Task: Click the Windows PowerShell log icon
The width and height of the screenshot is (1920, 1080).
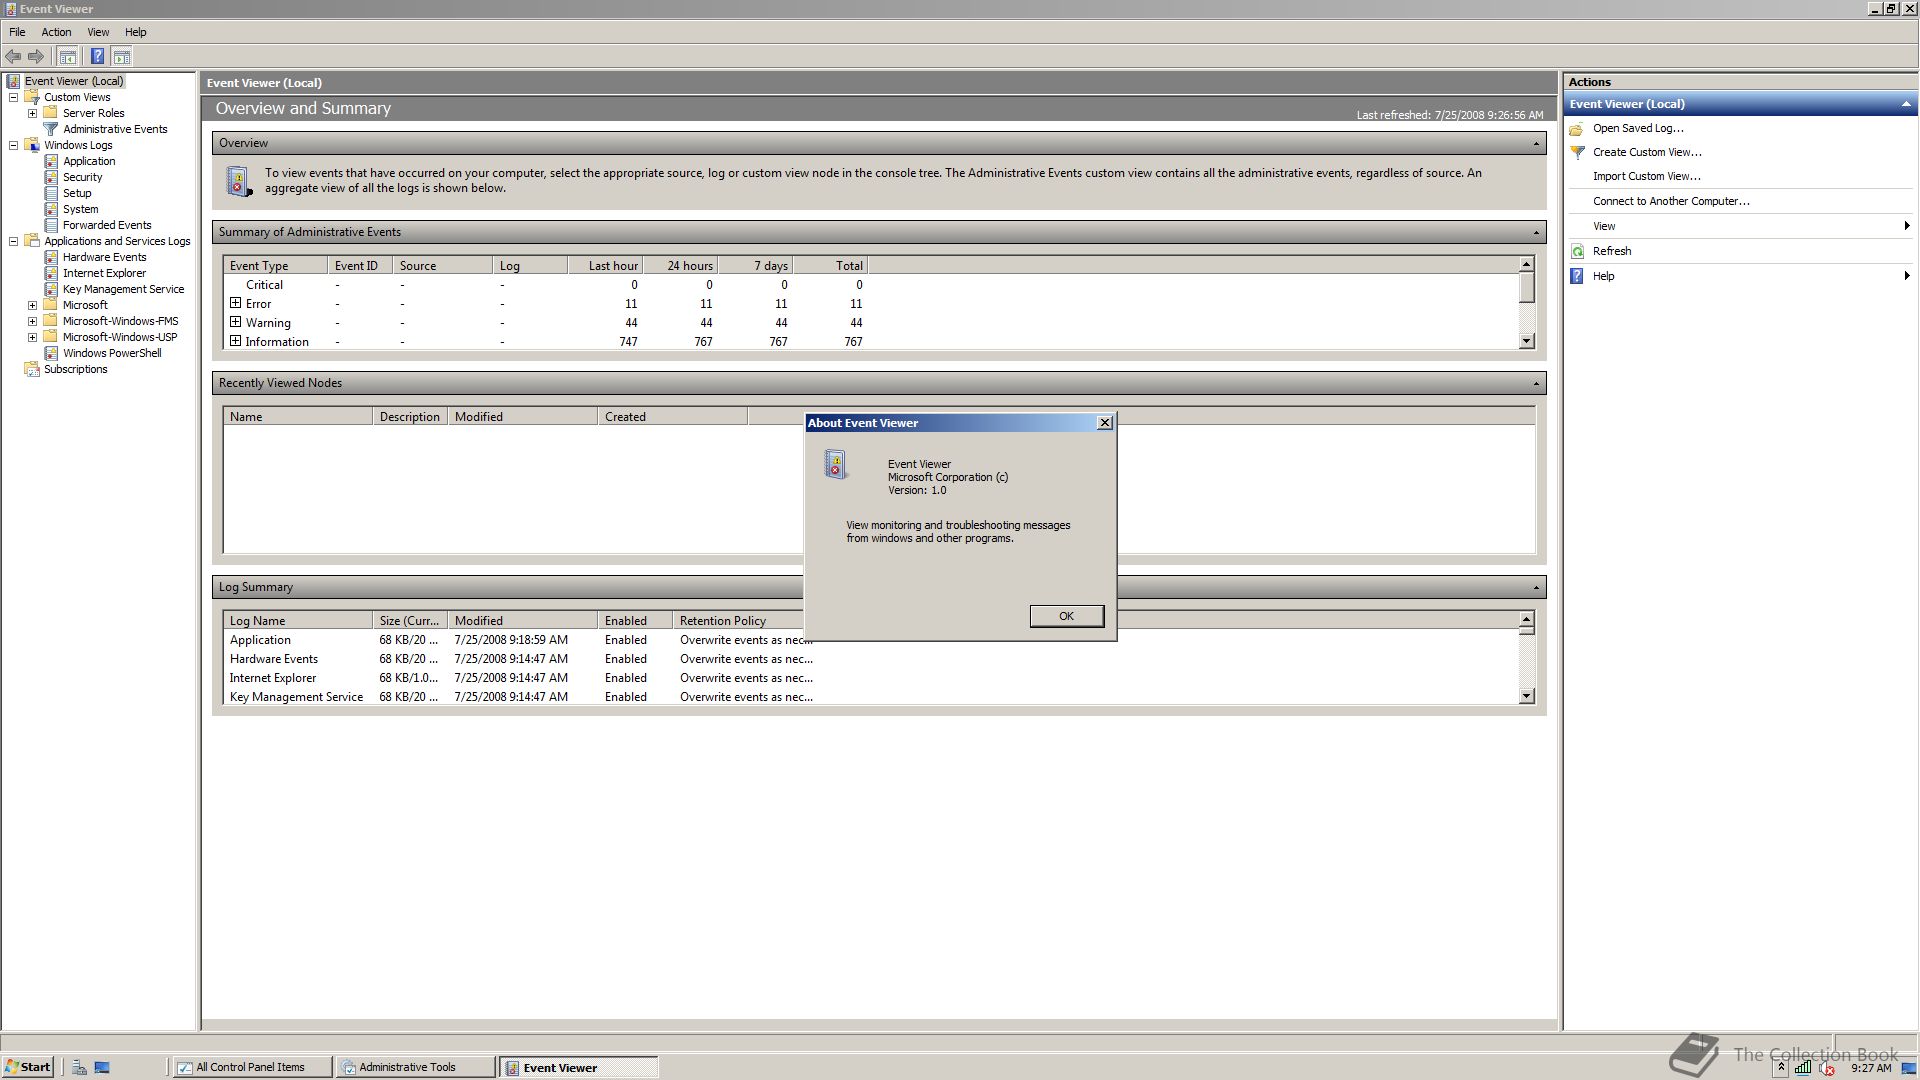Action: pos(51,353)
